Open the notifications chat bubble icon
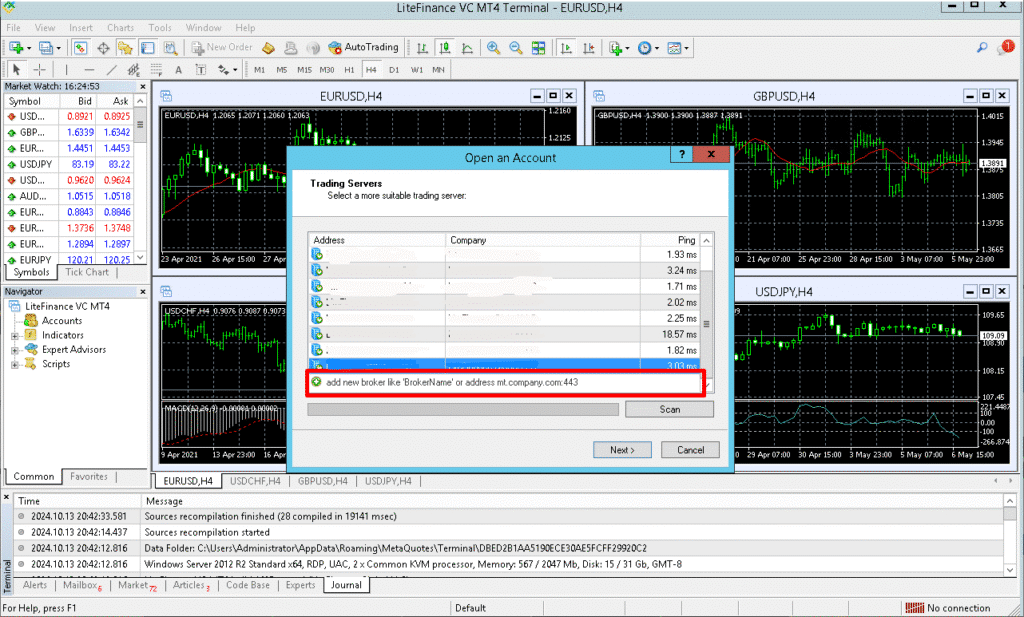The image size is (1024, 617). [1006, 47]
